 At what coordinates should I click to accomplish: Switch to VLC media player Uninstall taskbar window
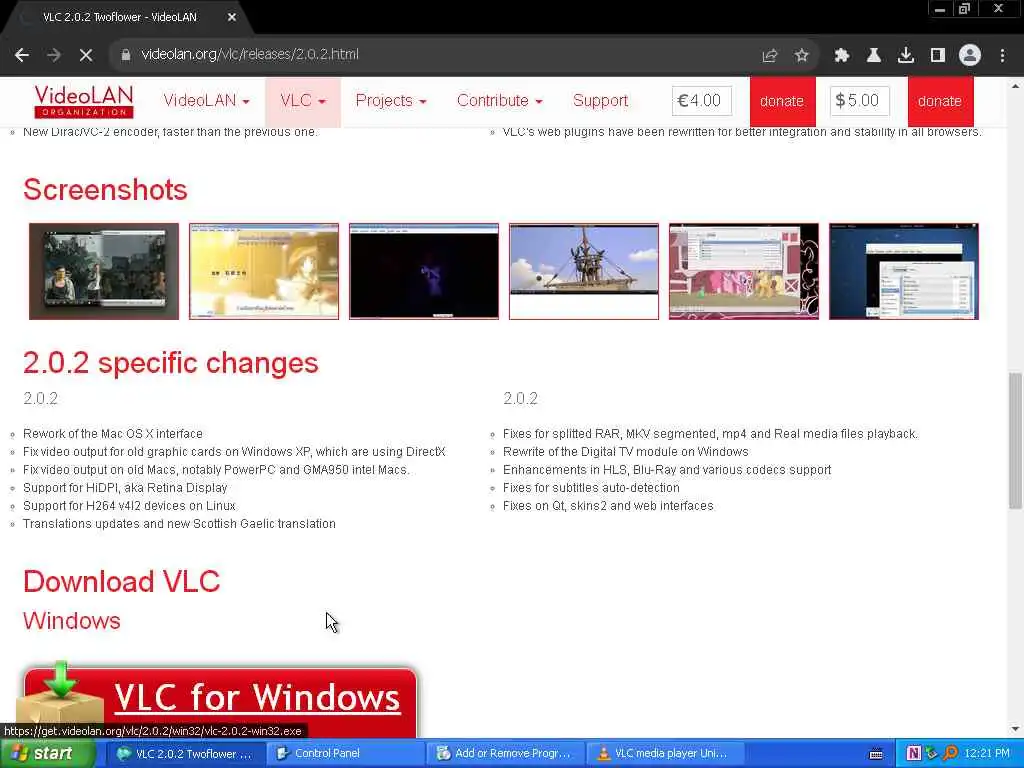pos(665,754)
